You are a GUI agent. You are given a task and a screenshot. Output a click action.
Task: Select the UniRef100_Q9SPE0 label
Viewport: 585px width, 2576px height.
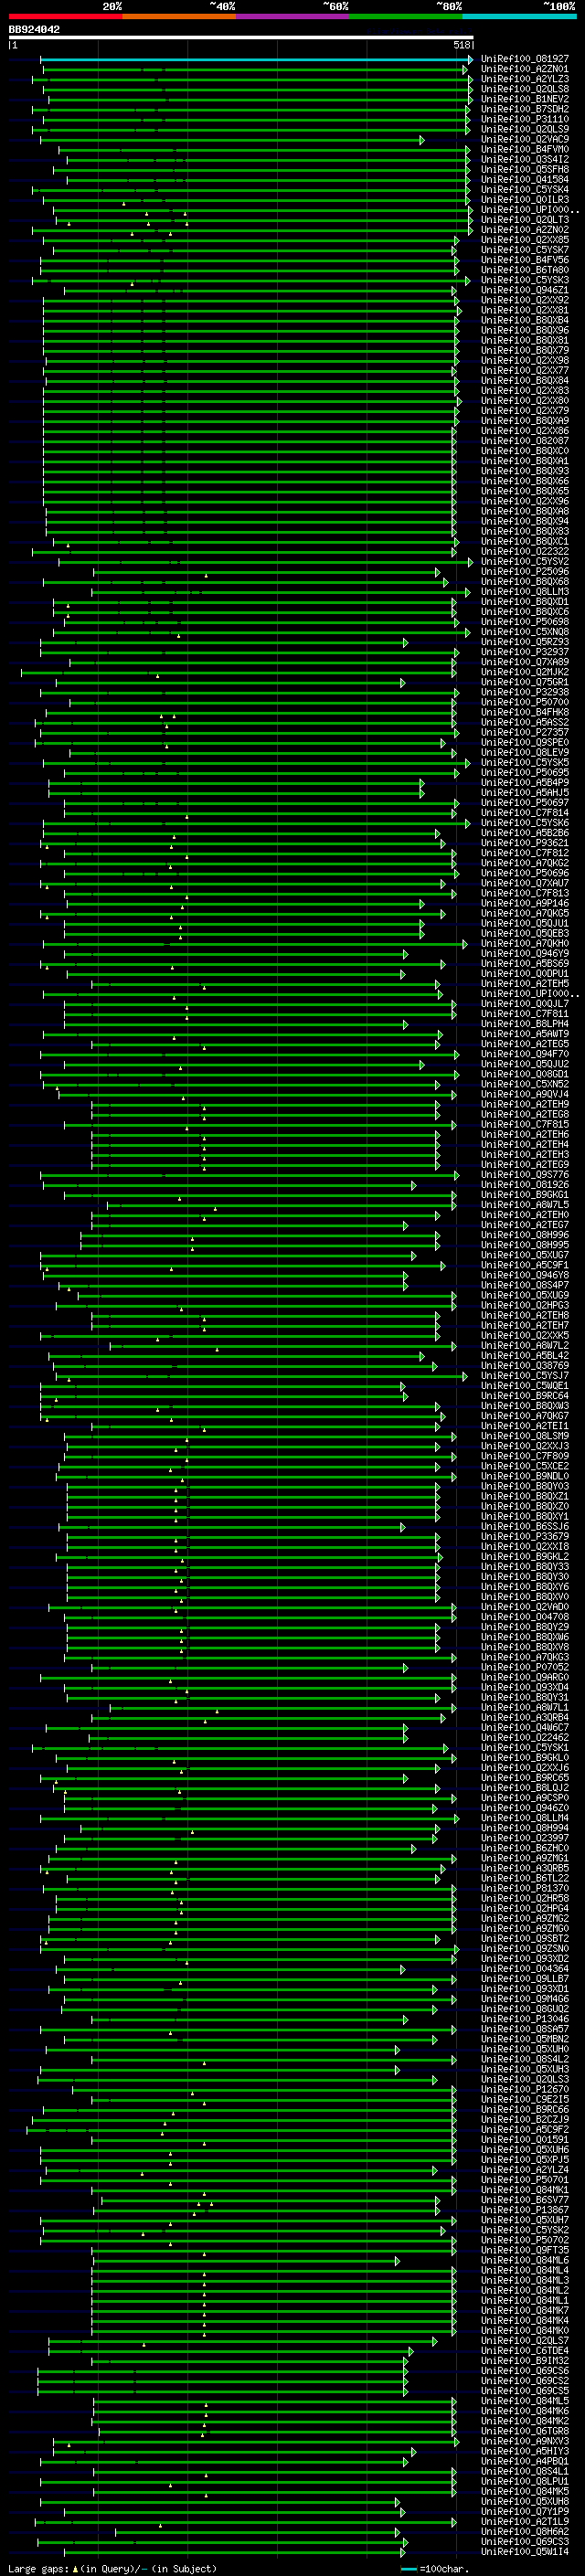tap(525, 742)
